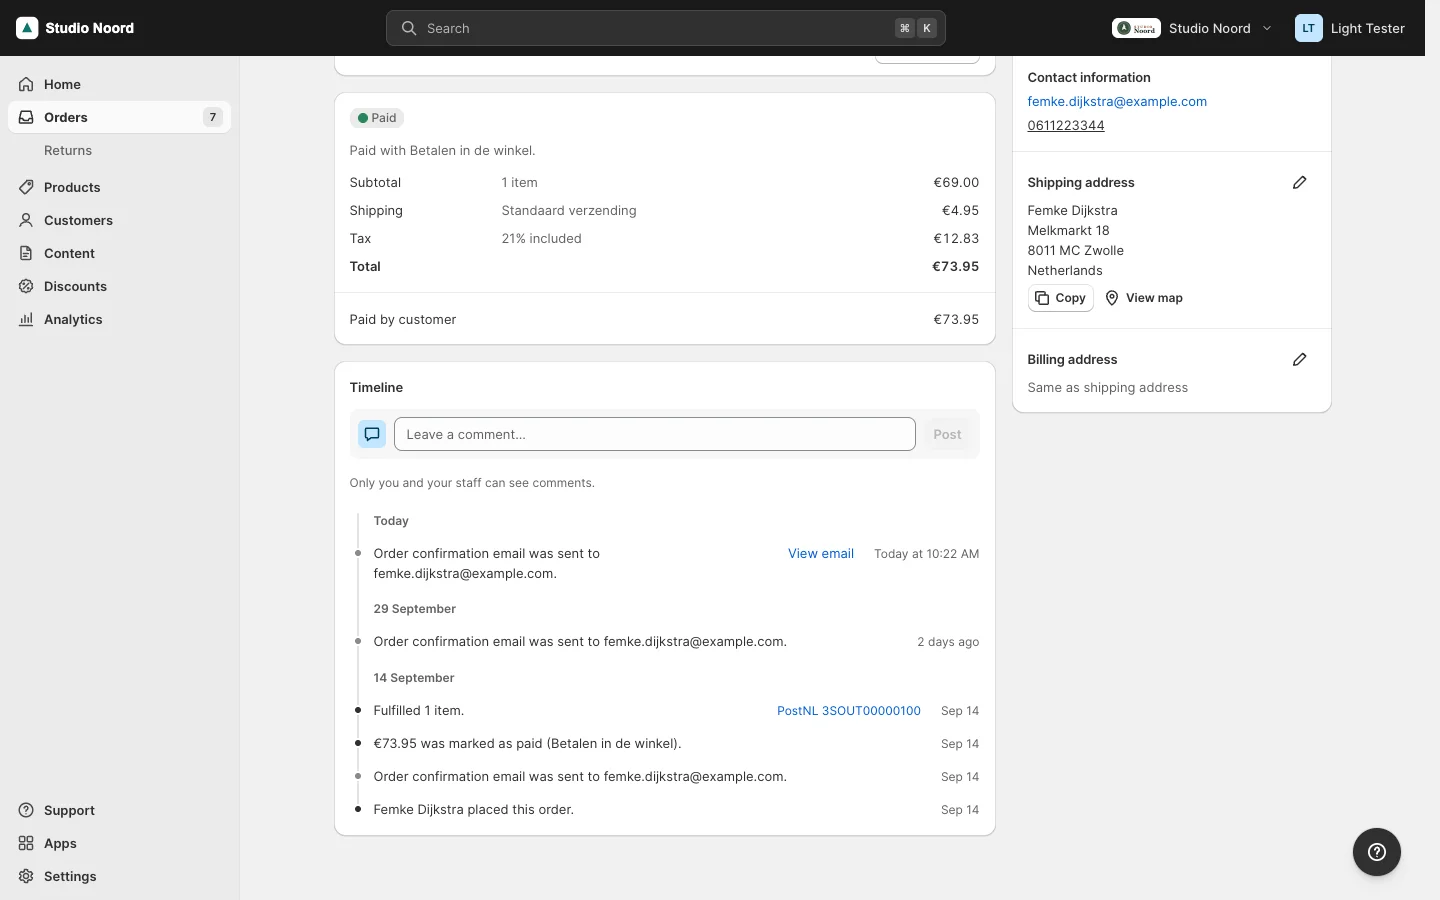The height and width of the screenshot is (900, 1440).
Task: Click the Paid status badge
Action: click(x=377, y=118)
